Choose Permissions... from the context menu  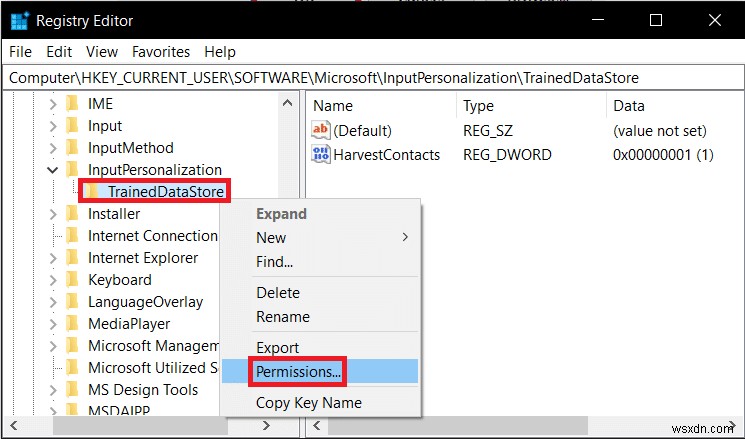tap(320, 372)
